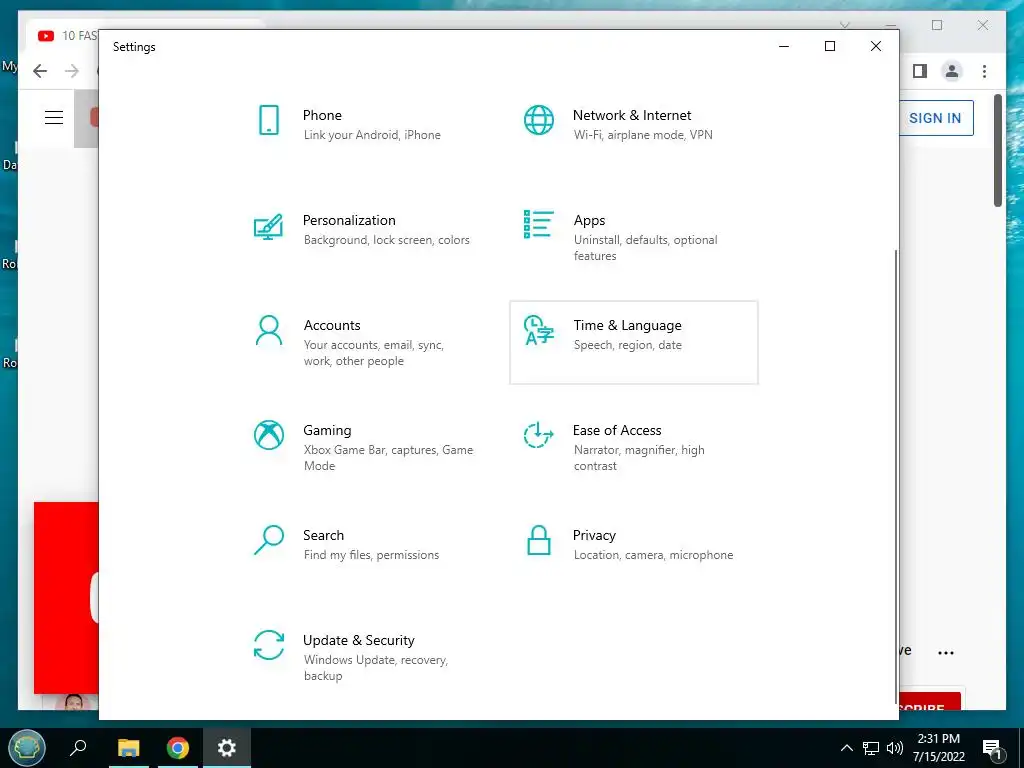Open the Start menu button
This screenshot has width=1024, height=768.
pyautogui.click(x=27, y=748)
